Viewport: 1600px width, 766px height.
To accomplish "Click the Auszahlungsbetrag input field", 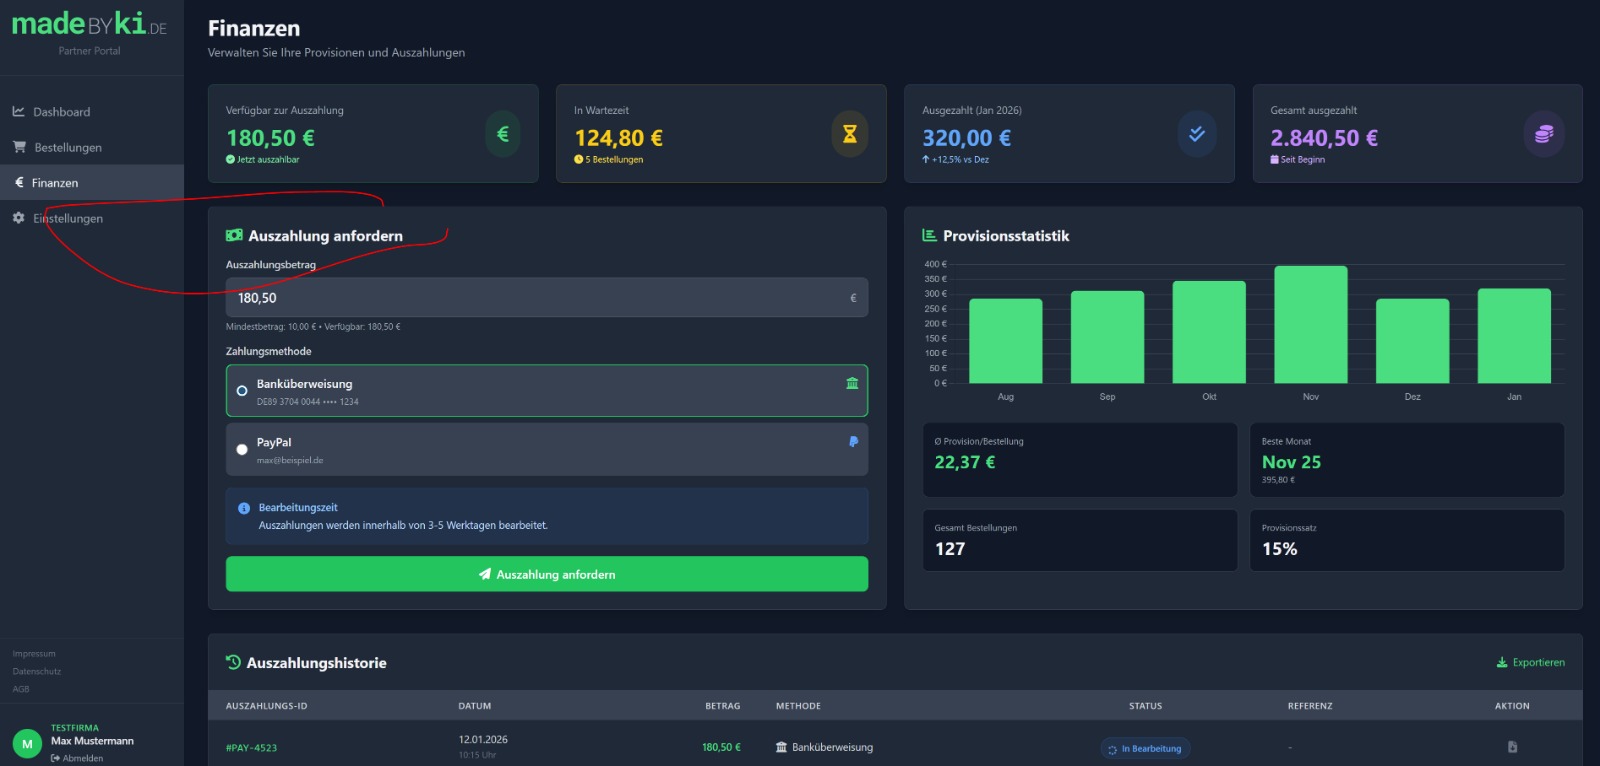I will (x=547, y=298).
